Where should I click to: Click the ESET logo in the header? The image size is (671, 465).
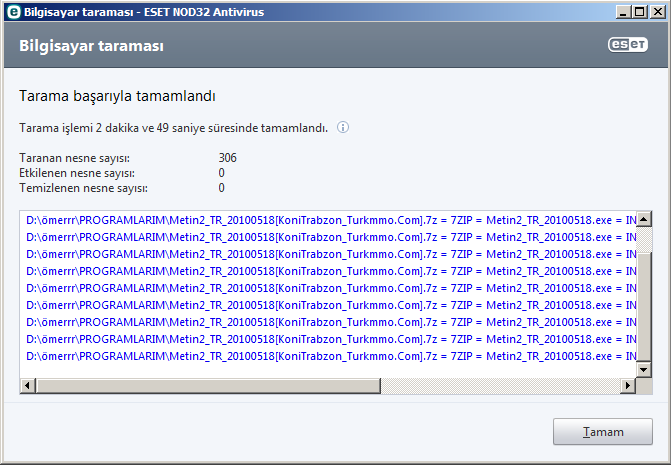pos(628,44)
